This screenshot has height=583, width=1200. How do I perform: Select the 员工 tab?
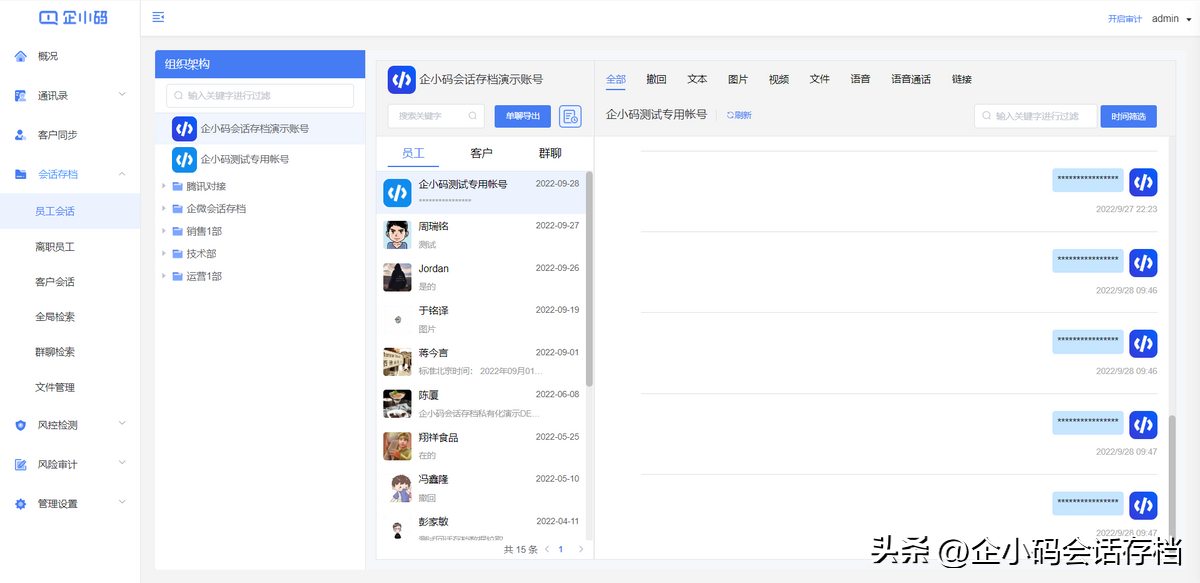pos(413,153)
